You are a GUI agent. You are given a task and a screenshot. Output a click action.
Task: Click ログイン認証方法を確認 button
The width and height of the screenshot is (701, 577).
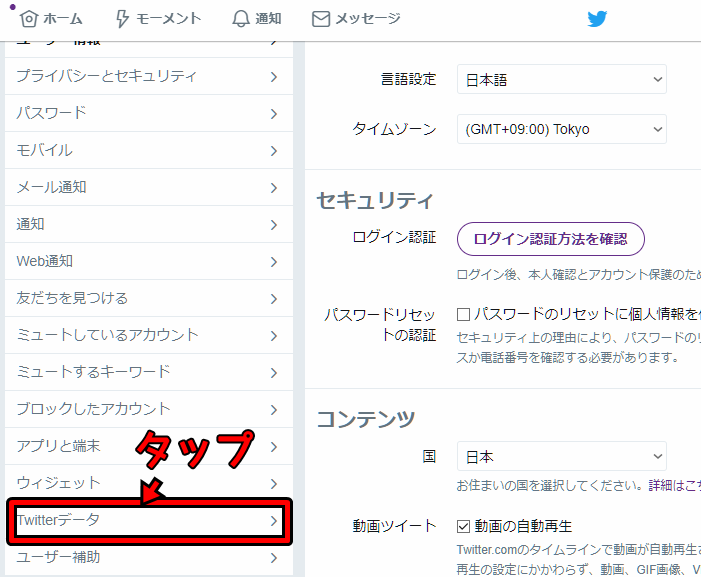click(551, 239)
